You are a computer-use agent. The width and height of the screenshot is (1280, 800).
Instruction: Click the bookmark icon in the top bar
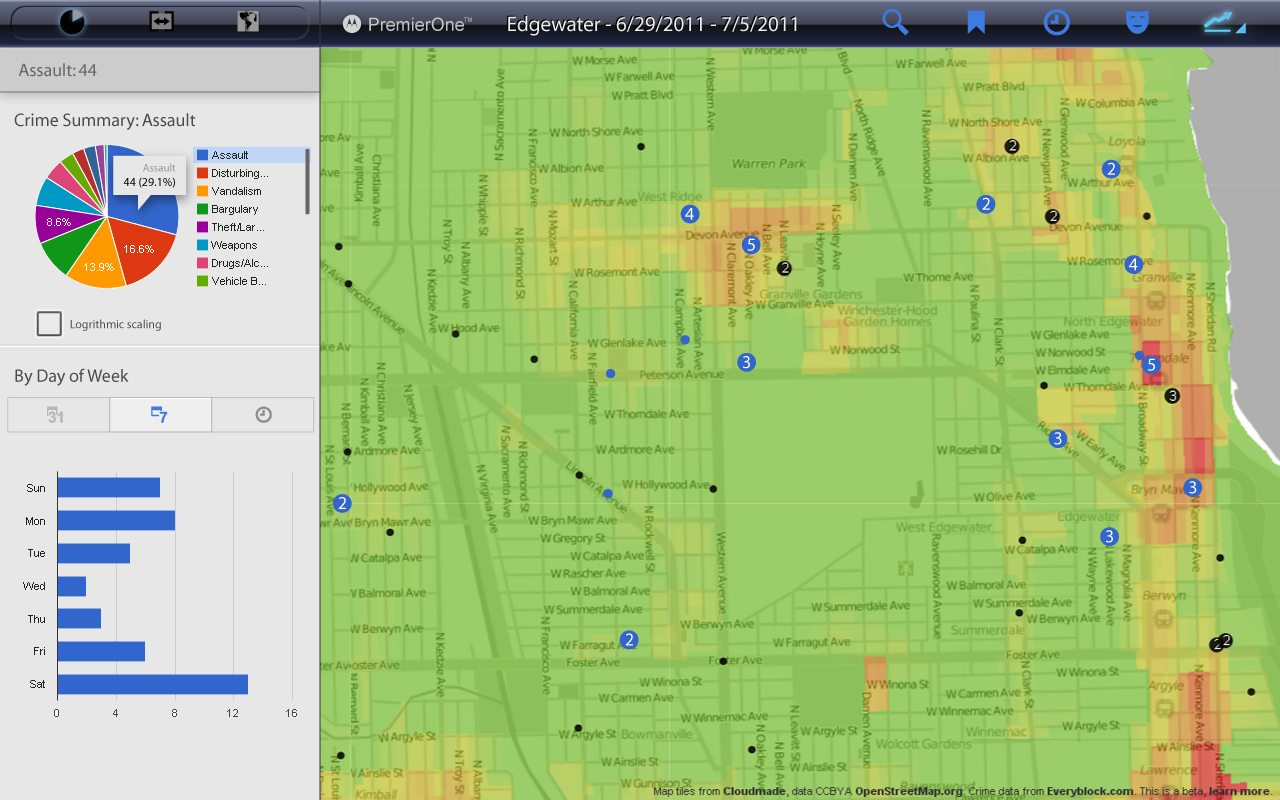click(976, 22)
